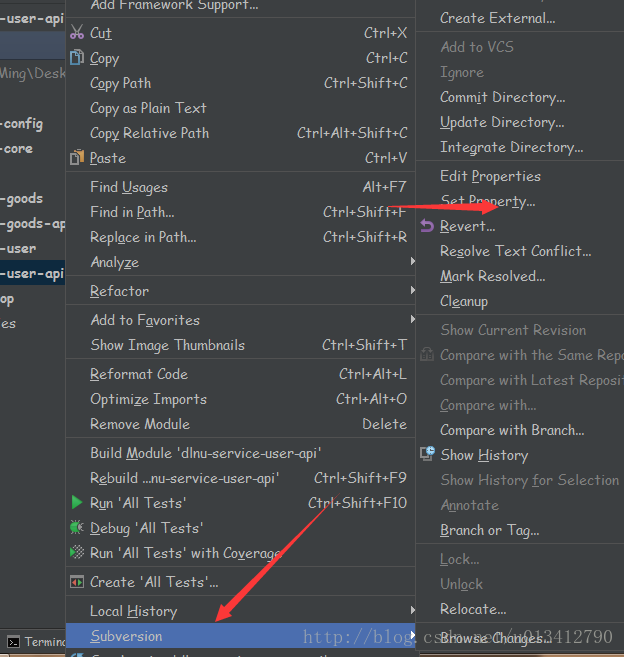Select the -goods-ap module in project tree
This screenshot has width=624, height=657.
pyautogui.click(x=32, y=224)
